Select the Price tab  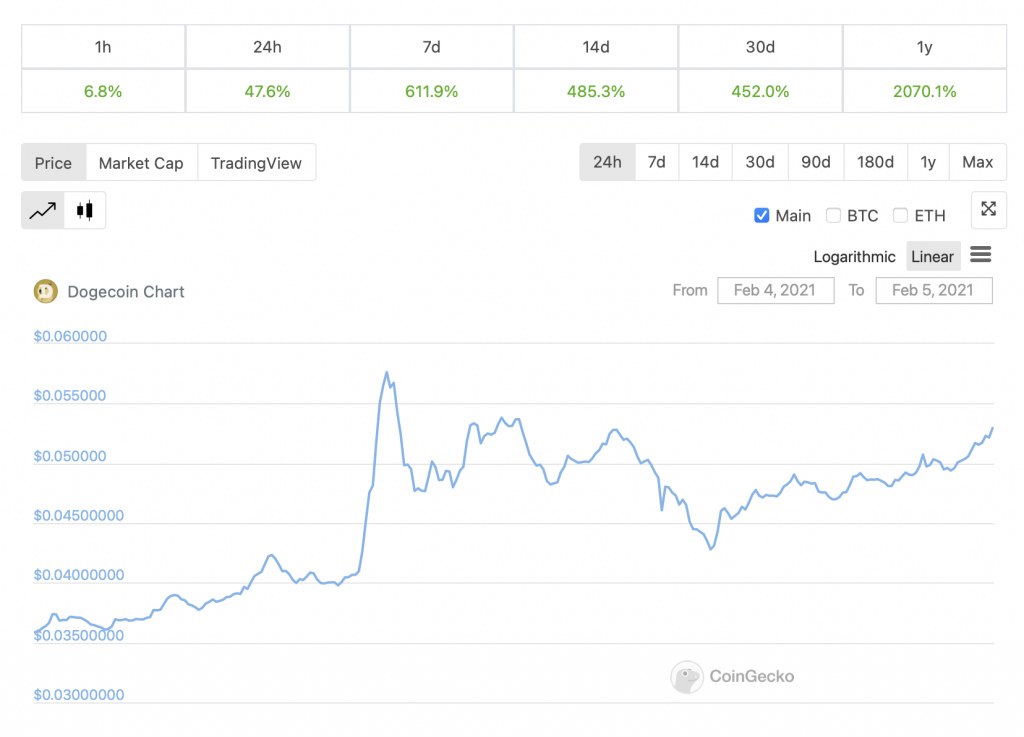click(x=54, y=163)
